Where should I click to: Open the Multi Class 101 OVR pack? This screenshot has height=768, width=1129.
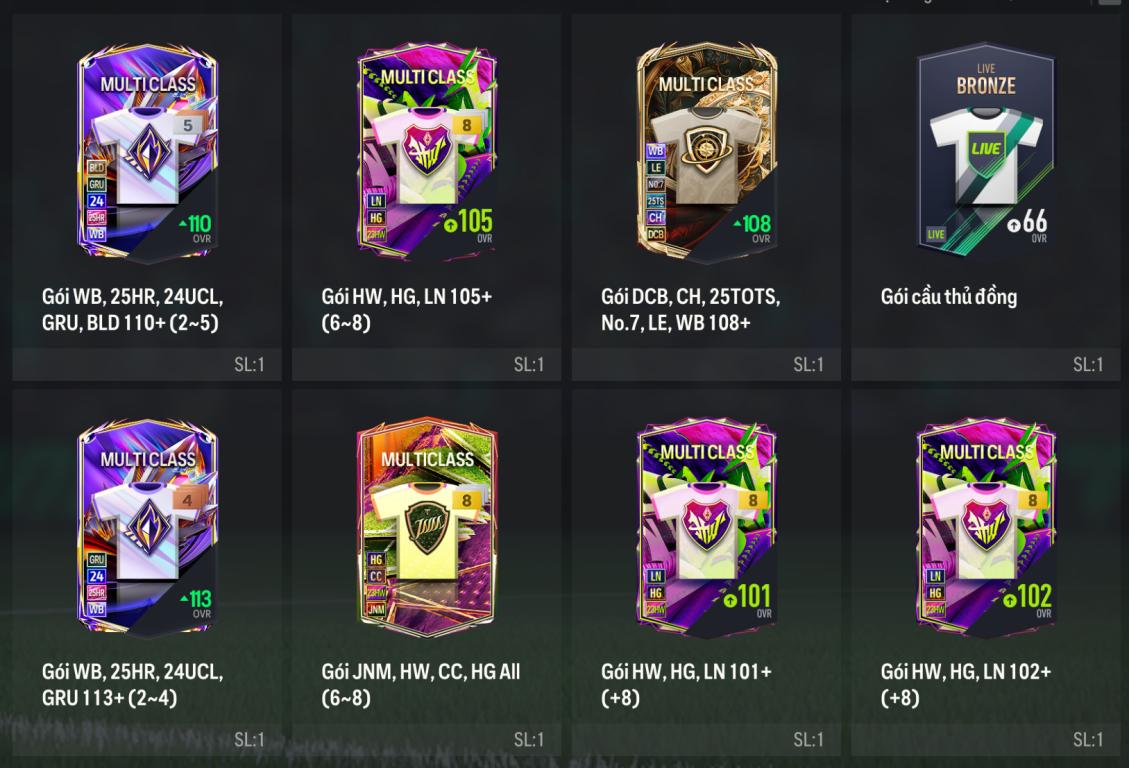point(706,527)
